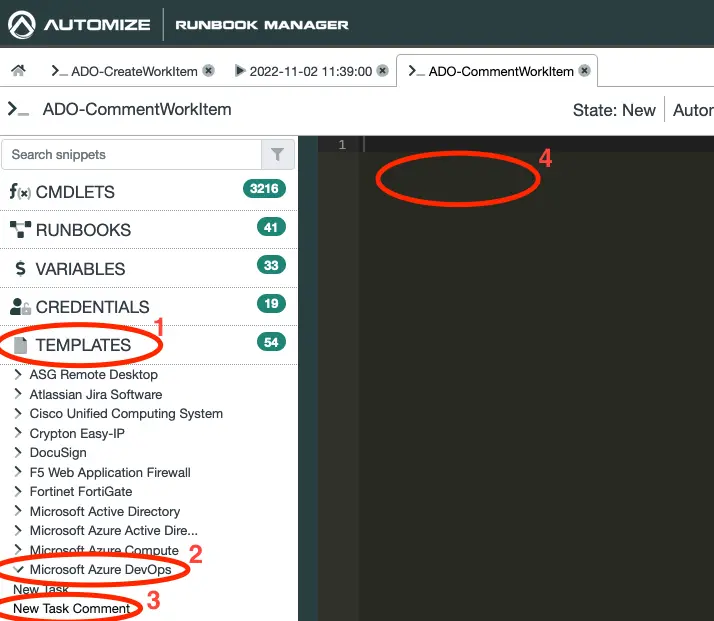Click the filter funnel icon beside search
The image size is (714, 621).
(277, 155)
